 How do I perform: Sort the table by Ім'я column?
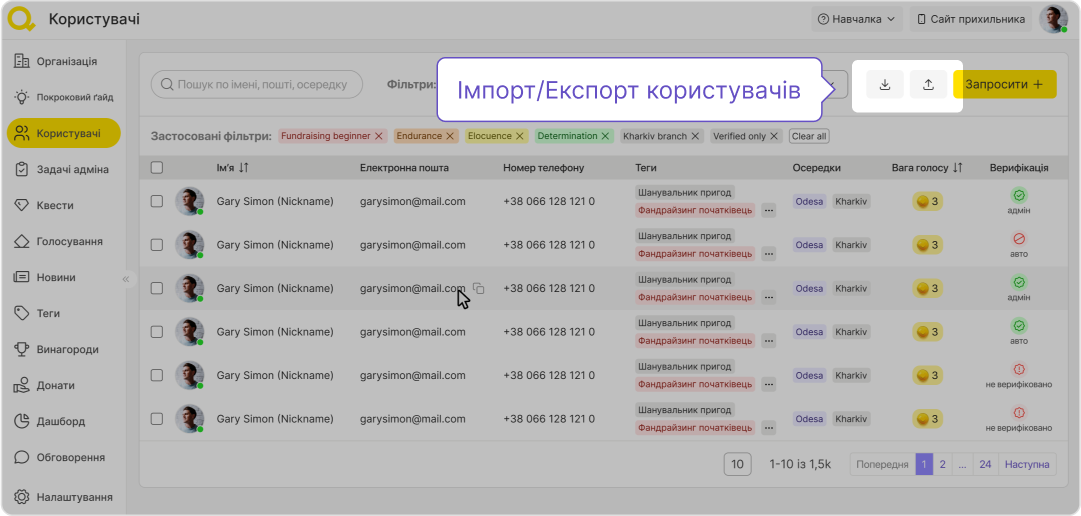click(244, 168)
